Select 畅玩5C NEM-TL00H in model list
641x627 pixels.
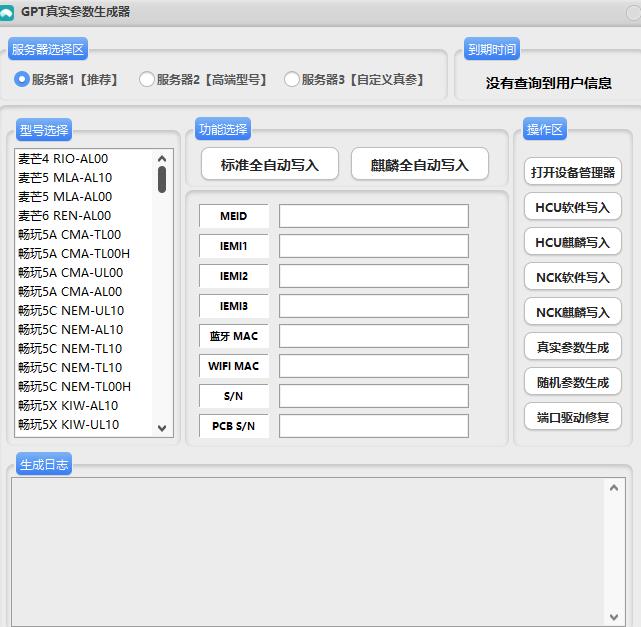coord(83,386)
